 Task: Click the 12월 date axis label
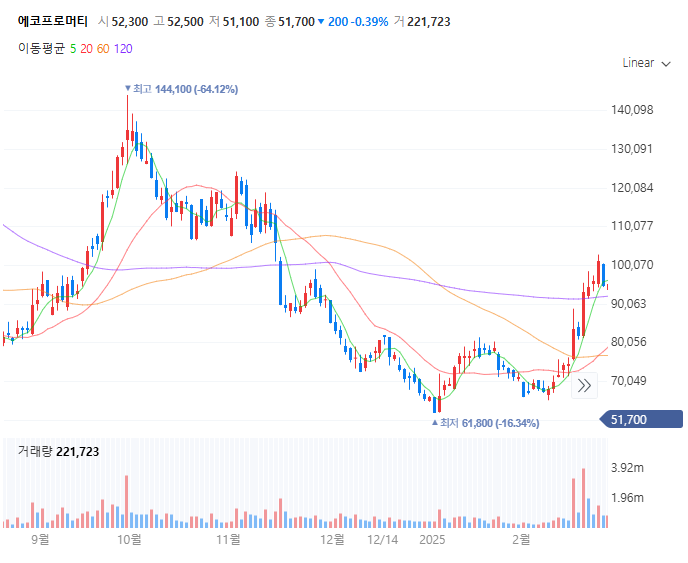[332, 539]
